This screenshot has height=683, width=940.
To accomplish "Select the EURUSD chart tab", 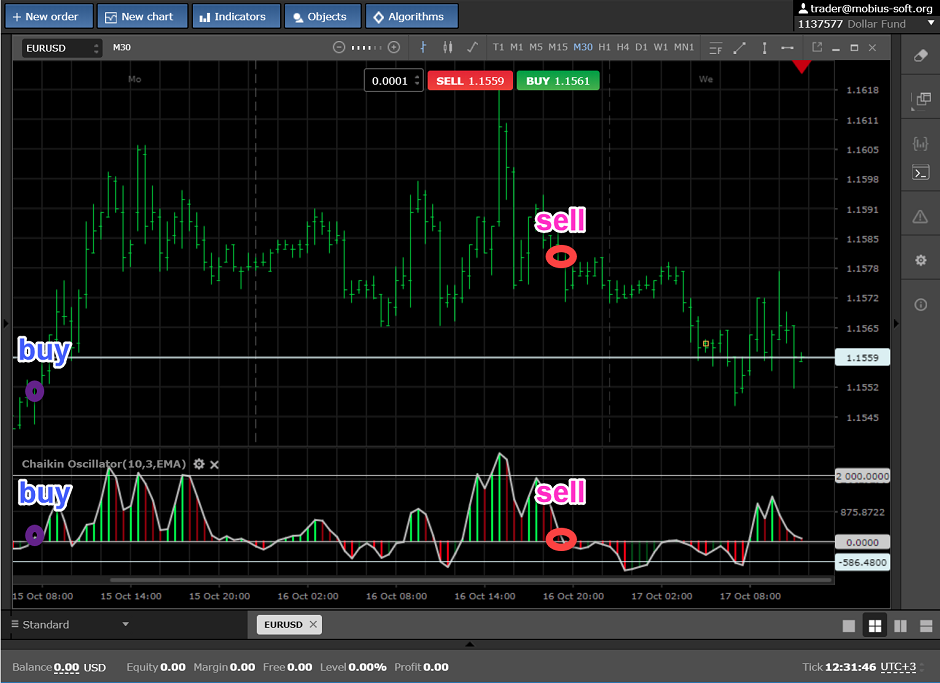I will 283,625.
